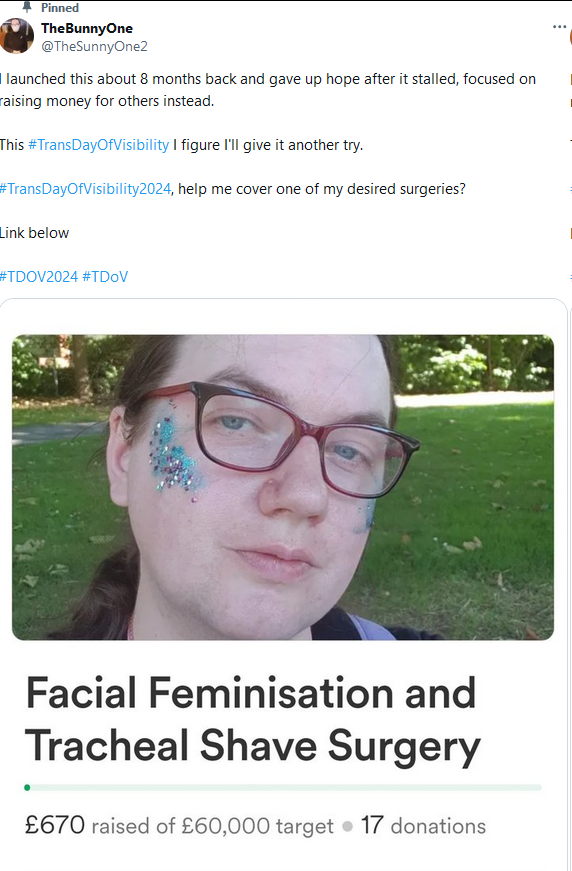The image size is (572, 871).
Task: Click the 17 donations count
Action: pos(423,825)
